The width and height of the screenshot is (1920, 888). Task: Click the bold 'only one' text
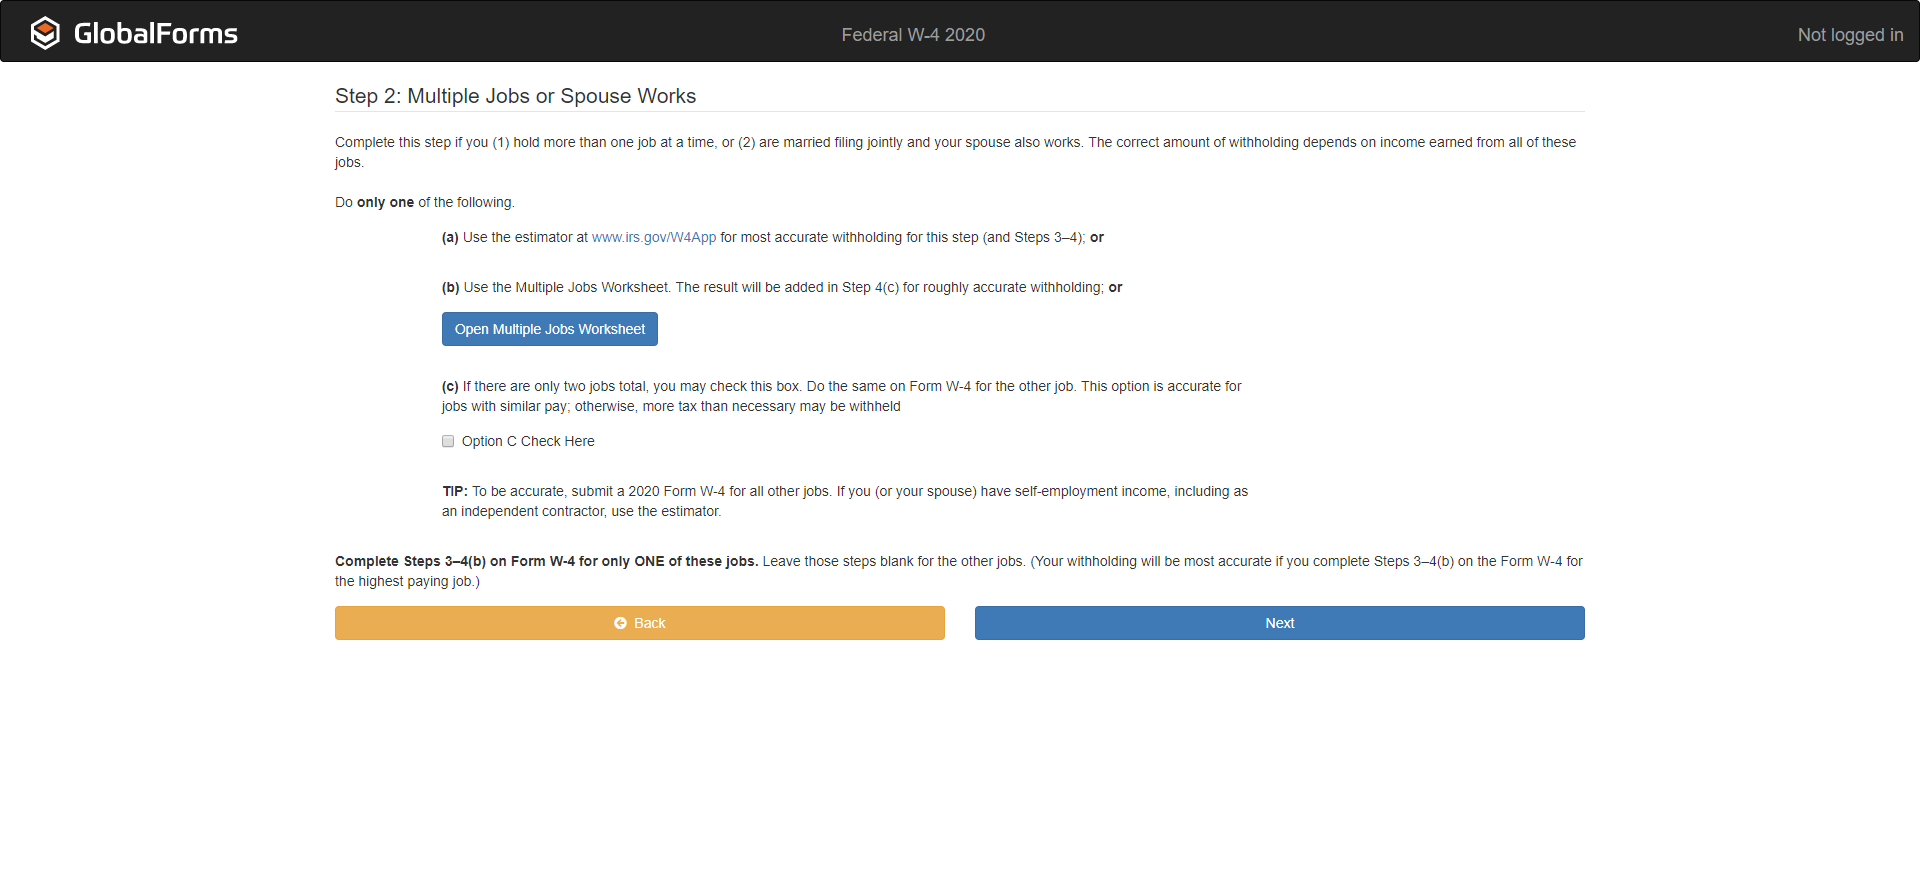pyautogui.click(x=385, y=203)
